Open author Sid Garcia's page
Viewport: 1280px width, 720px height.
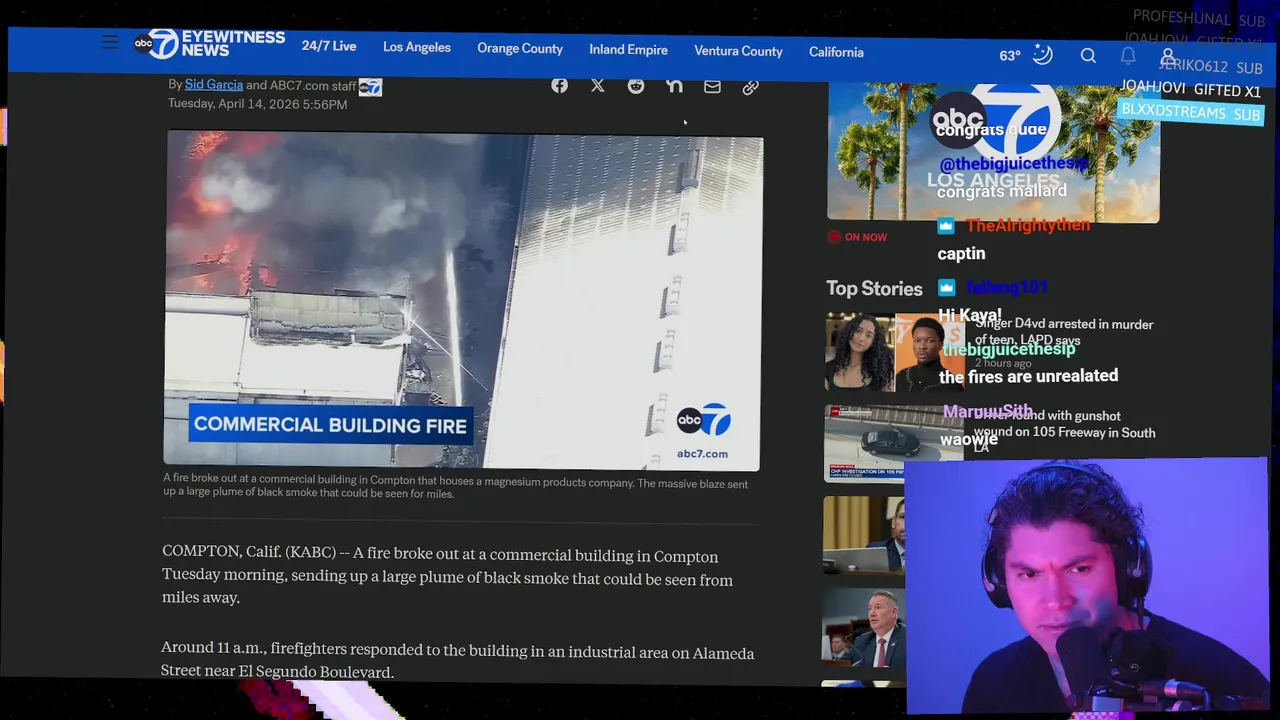[x=214, y=85]
